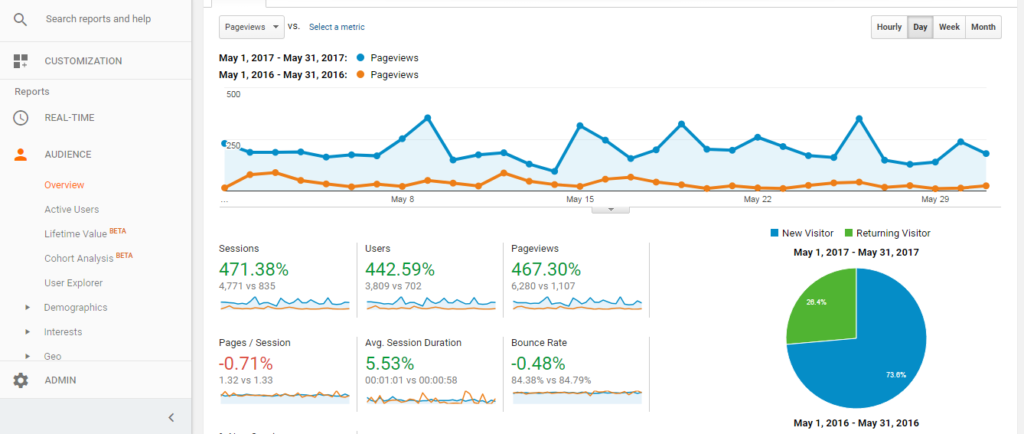Switch chart to Week view

pyautogui.click(x=949, y=27)
